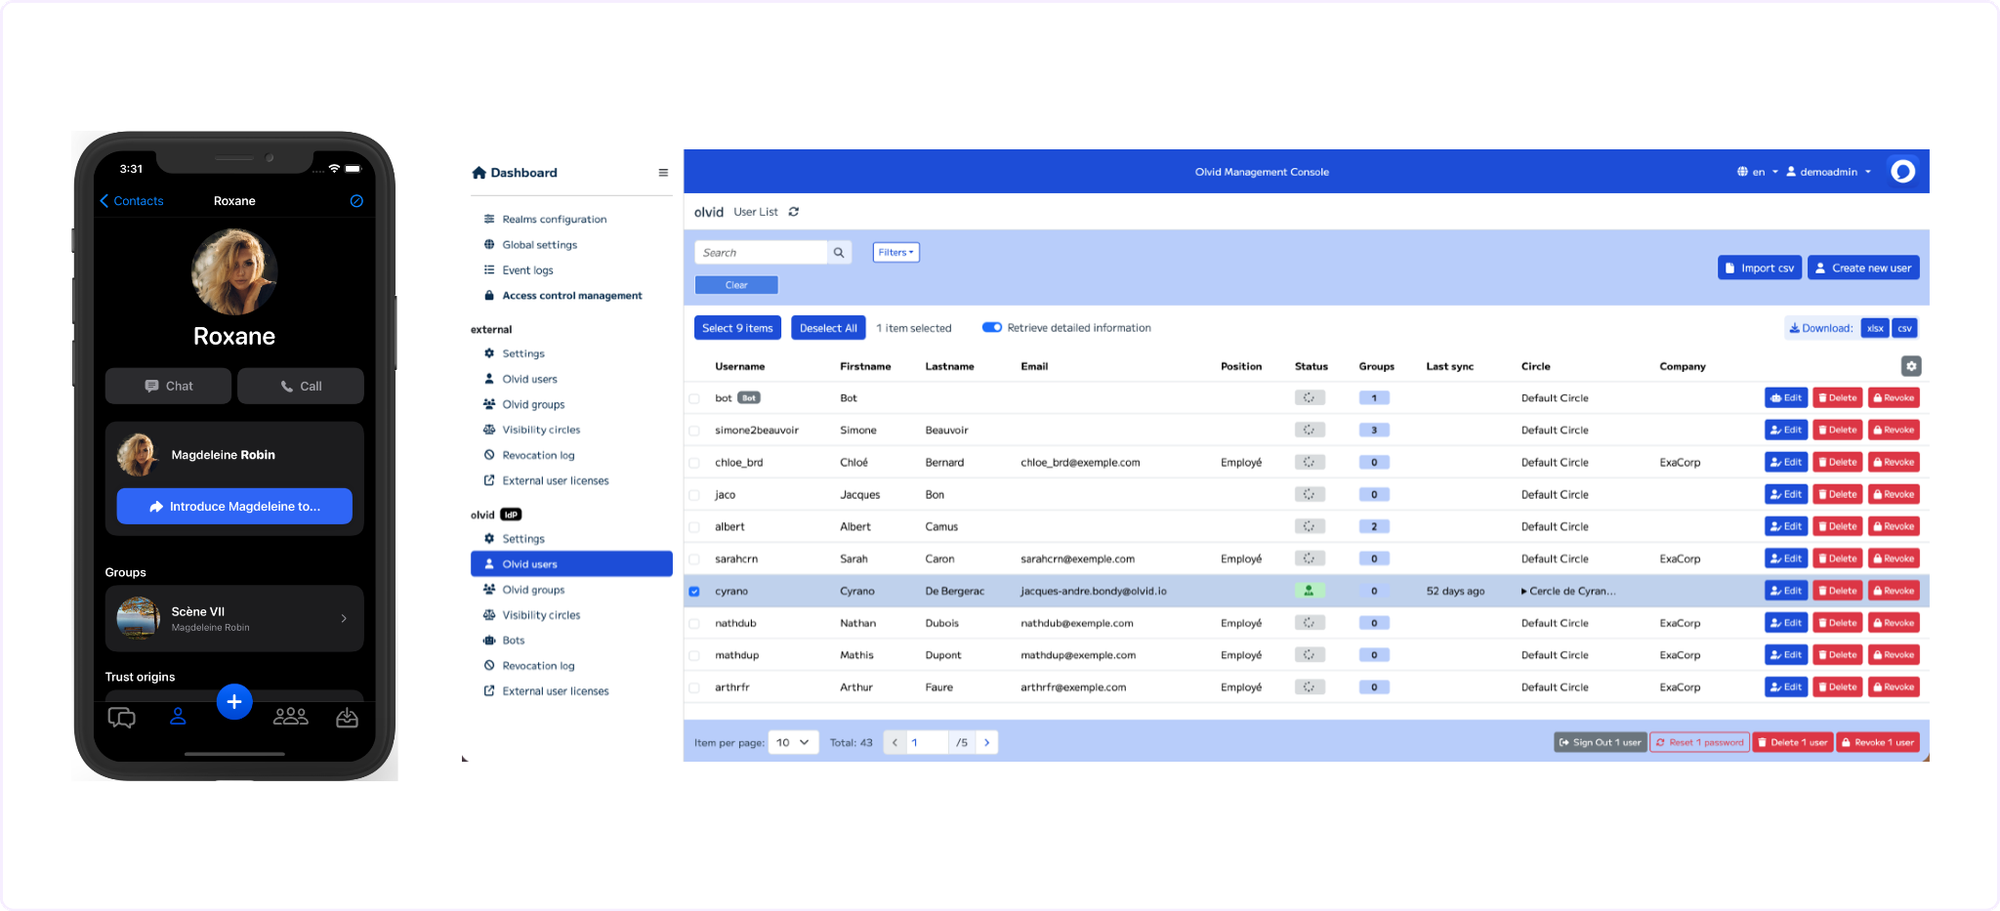Open Event logs in sidebar
Screen dimensions: 2000x911
coord(527,270)
